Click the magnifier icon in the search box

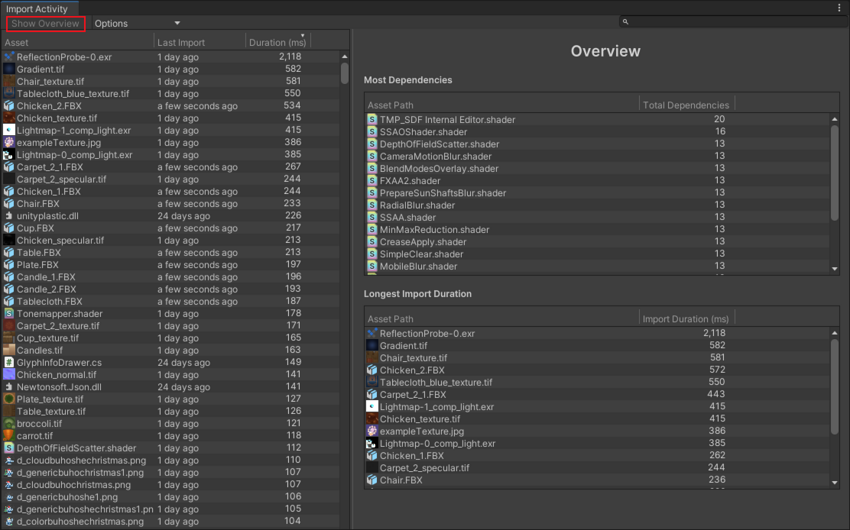click(x=625, y=22)
